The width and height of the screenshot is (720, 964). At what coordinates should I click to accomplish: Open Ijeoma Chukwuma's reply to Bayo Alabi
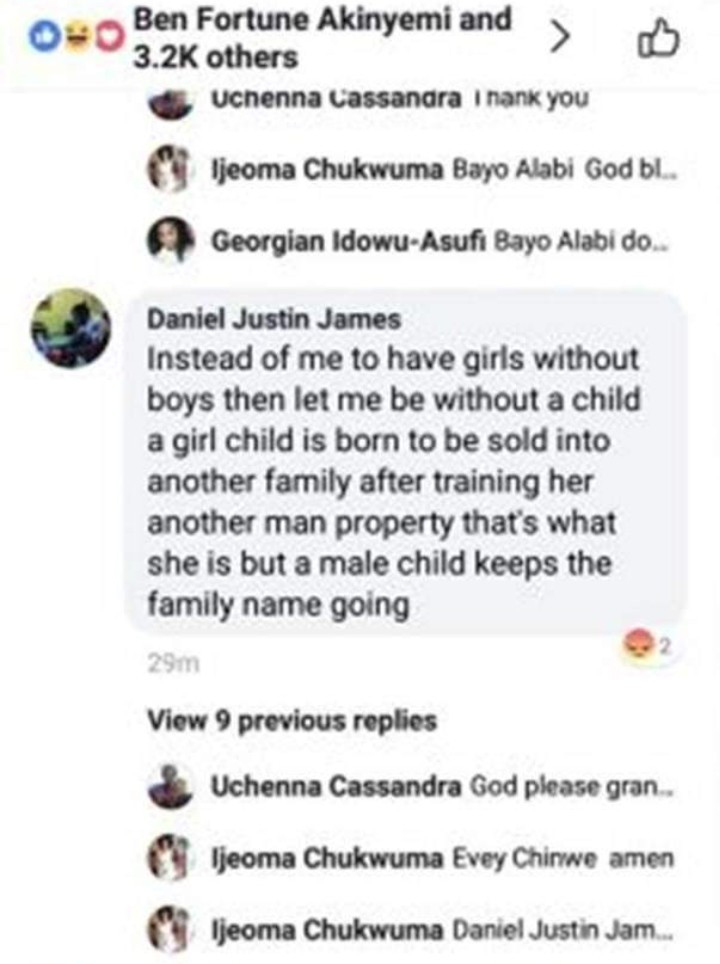(444, 168)
